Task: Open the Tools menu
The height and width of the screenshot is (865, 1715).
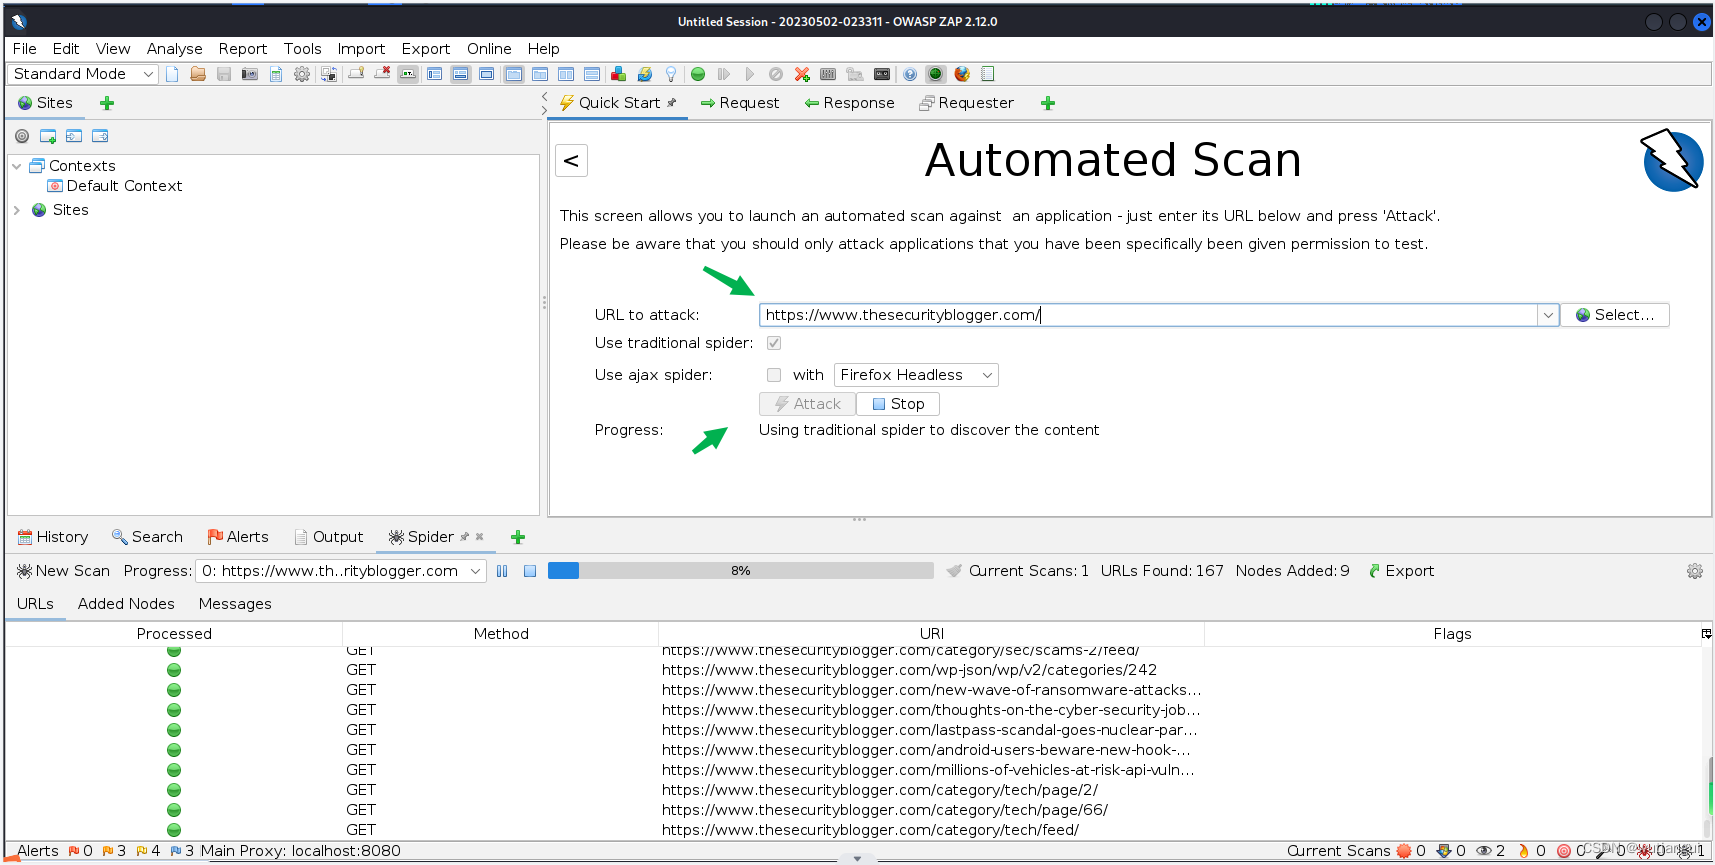Action: [x=302, y=49]
